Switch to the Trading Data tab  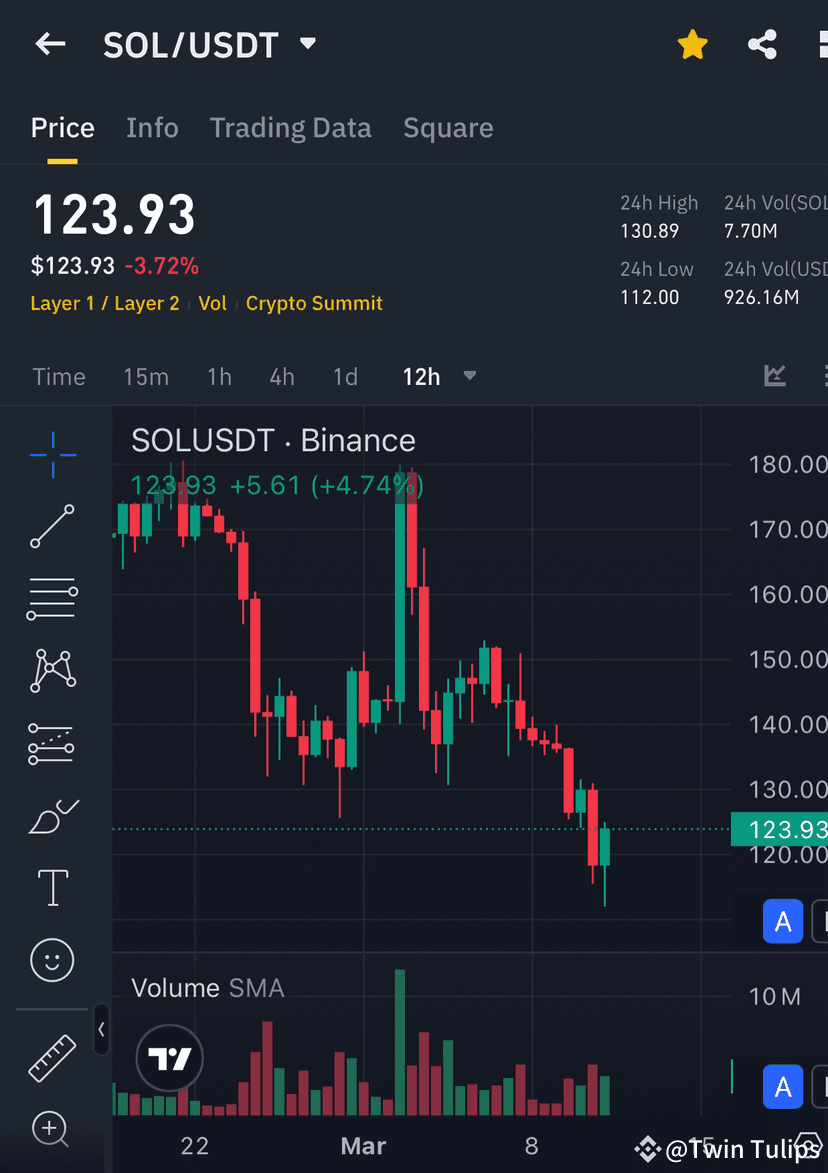290,128
